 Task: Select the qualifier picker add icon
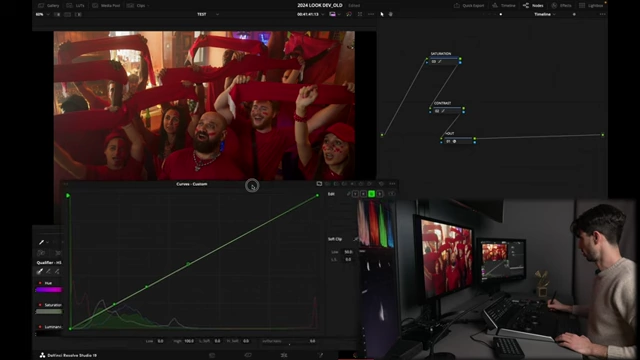pyautogui.click(x=57, y=271)
